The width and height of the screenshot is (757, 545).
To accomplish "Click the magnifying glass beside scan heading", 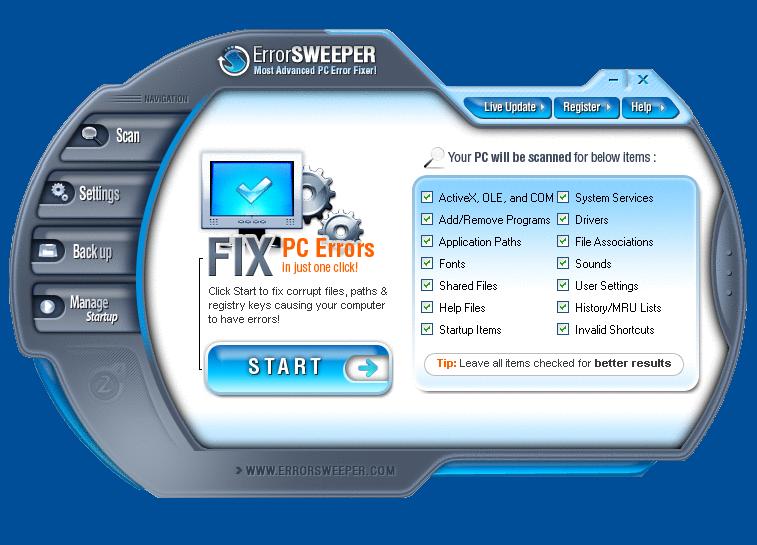I will pyautogui.click(x=434, y=157).
